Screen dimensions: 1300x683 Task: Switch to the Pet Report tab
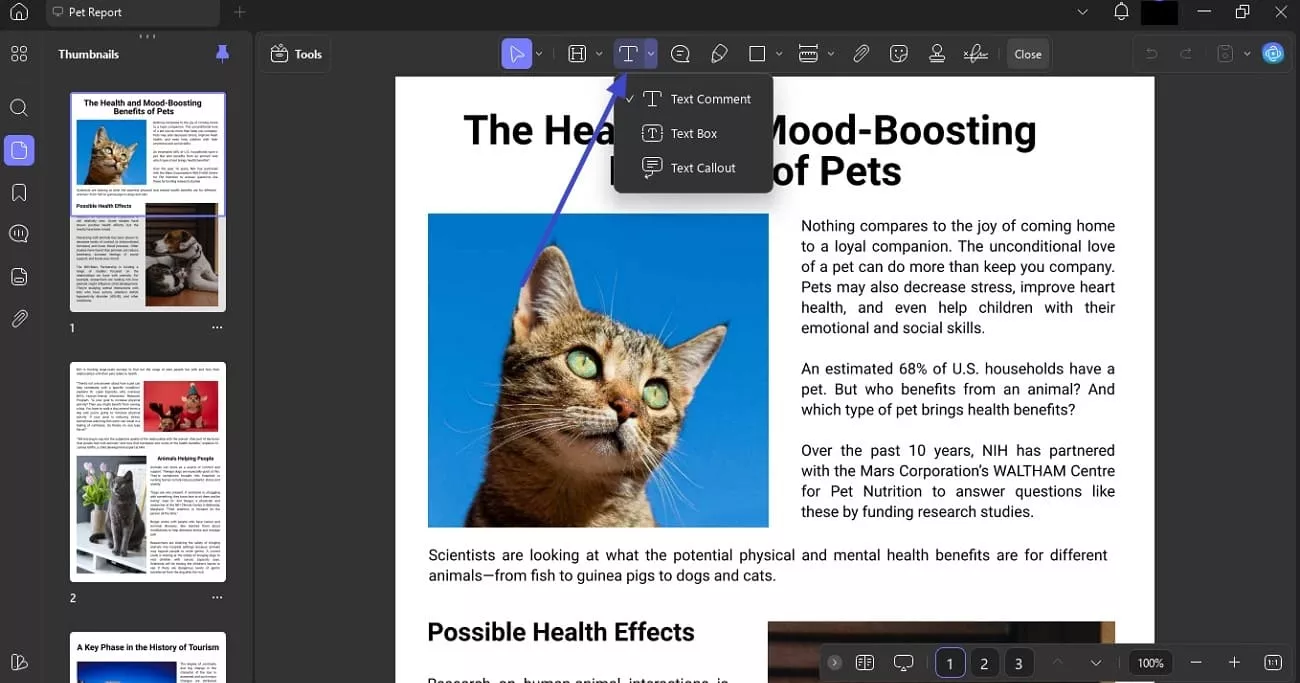pyautogui.click(x=95, y=12)
